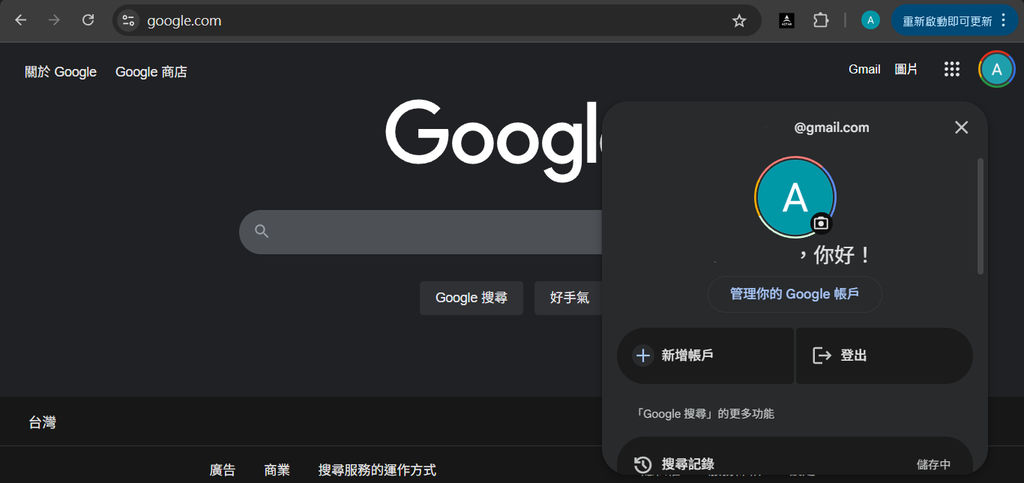Click the google.com address bar

coord(436,21)
